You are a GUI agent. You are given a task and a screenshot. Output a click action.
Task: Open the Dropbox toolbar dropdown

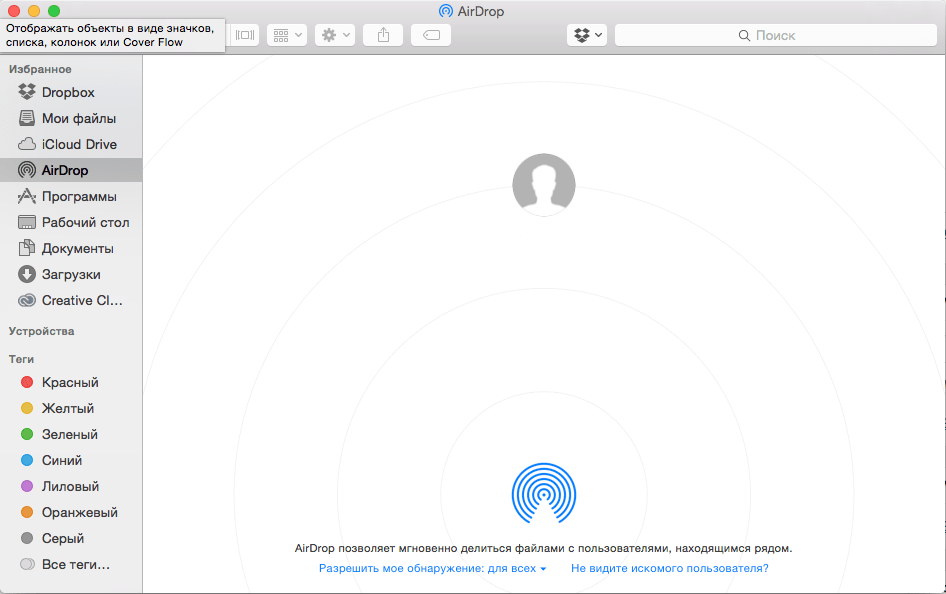[x=587, y=35]
